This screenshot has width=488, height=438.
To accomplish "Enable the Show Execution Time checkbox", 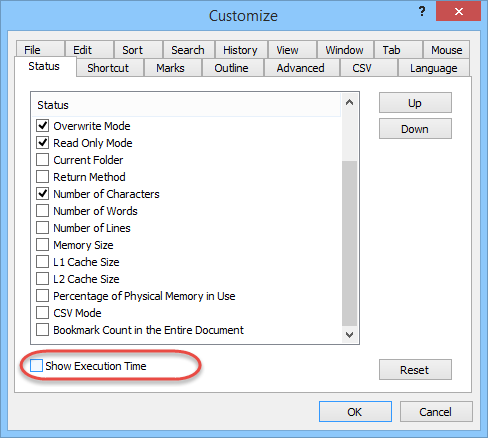I will click(x=36, y=366).
